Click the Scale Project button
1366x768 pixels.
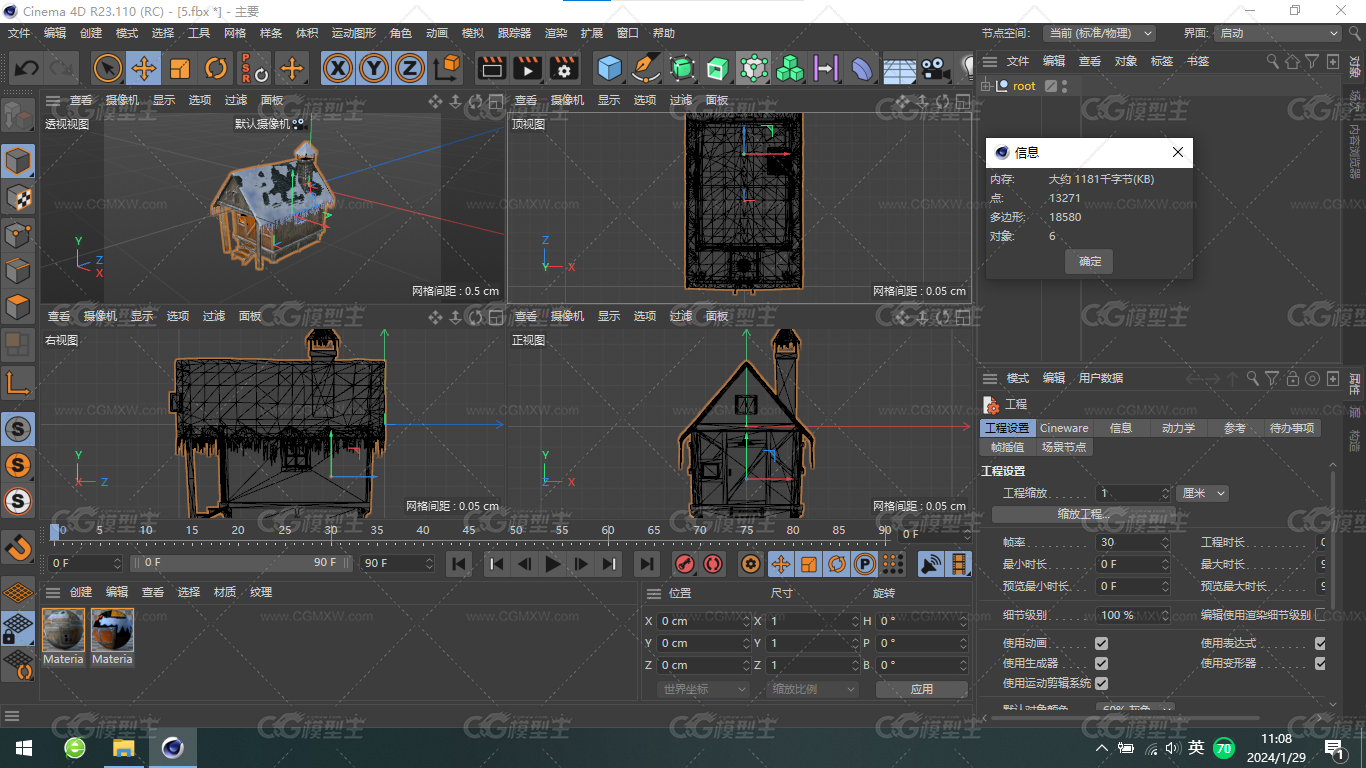[x=1084, y=514]
